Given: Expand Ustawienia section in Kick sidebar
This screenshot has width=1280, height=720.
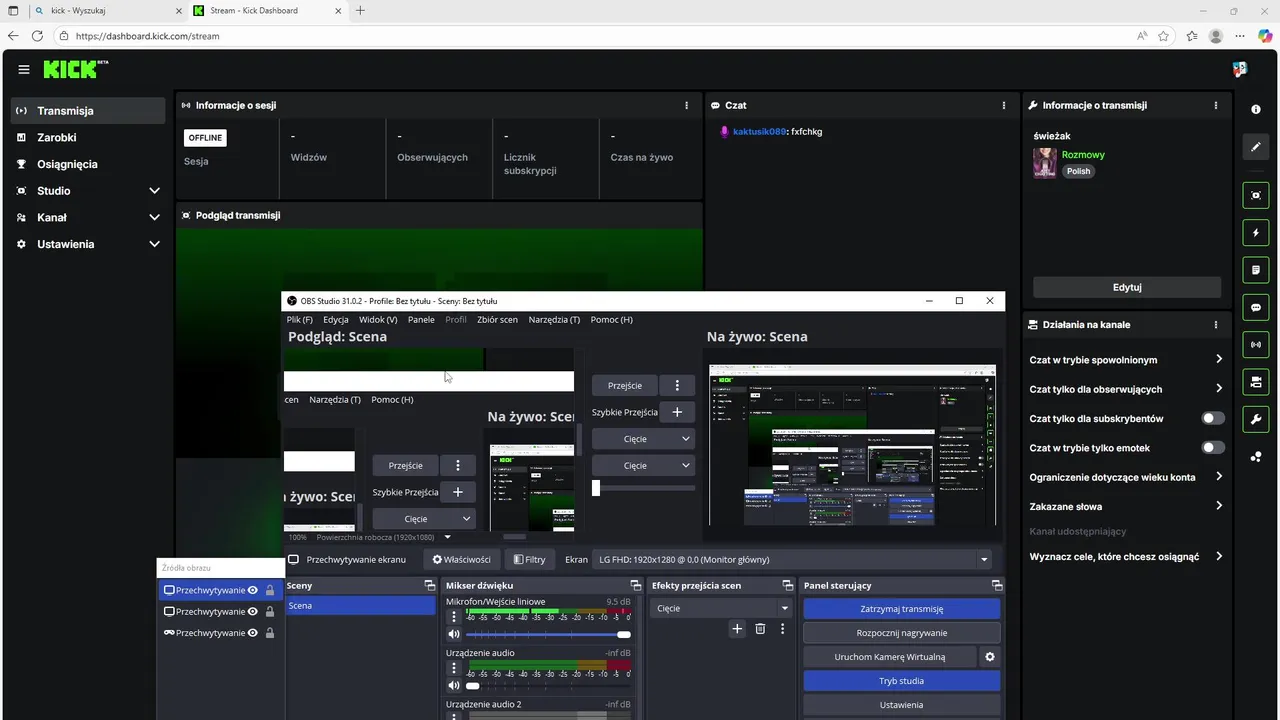Looking at the screenshot, I should point(154,244).
